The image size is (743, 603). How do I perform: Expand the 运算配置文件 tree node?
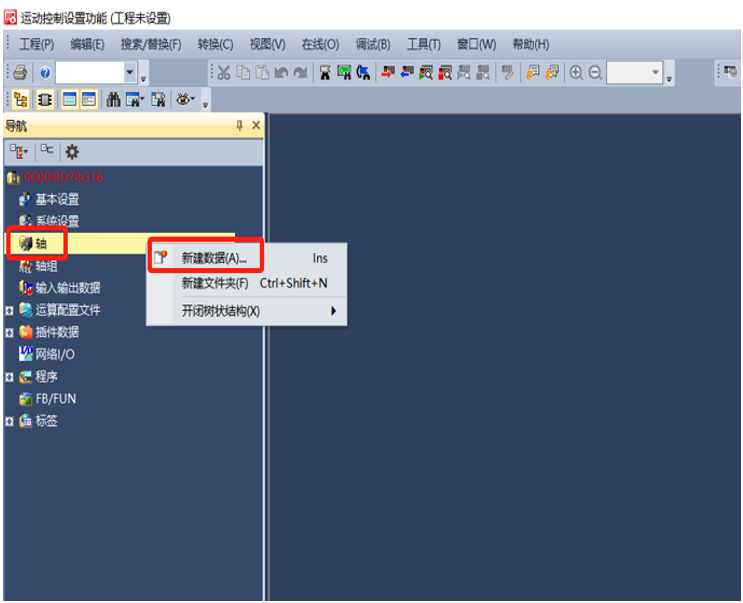9,311
